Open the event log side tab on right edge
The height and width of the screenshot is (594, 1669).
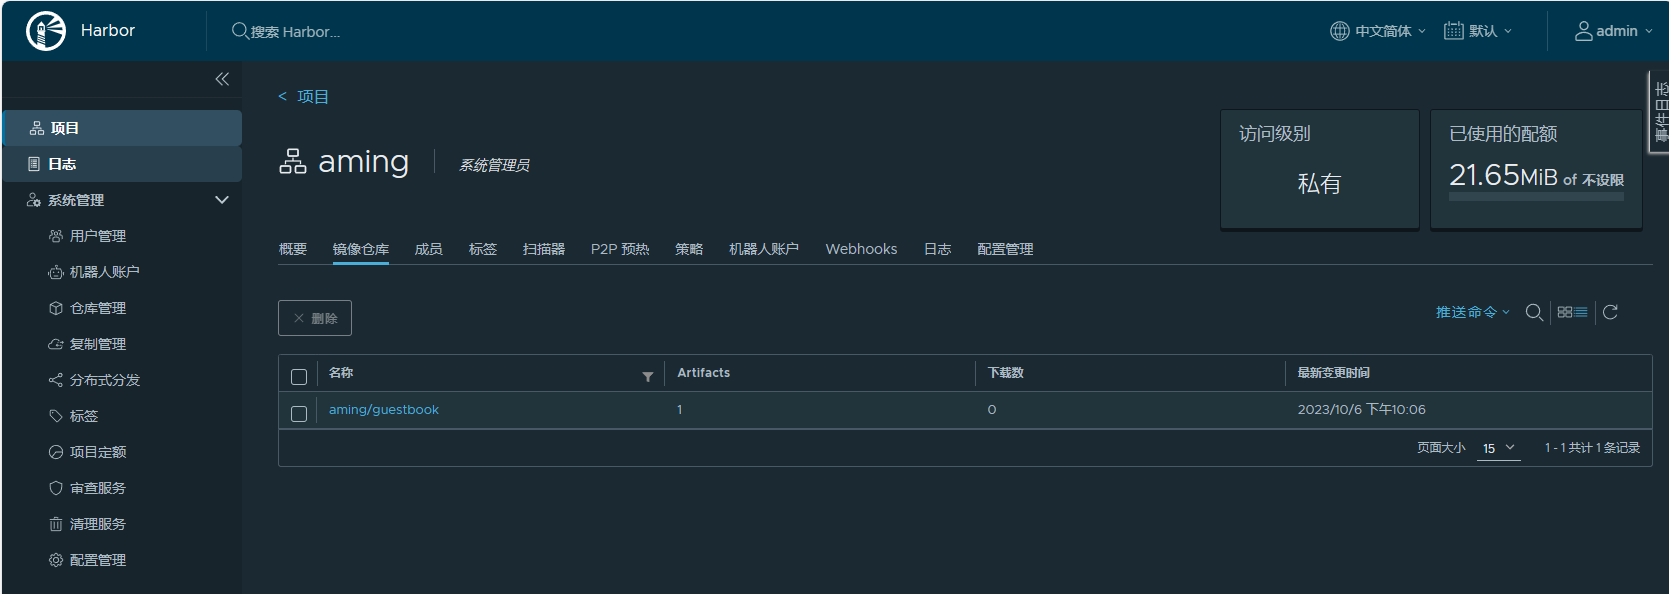1659,111
